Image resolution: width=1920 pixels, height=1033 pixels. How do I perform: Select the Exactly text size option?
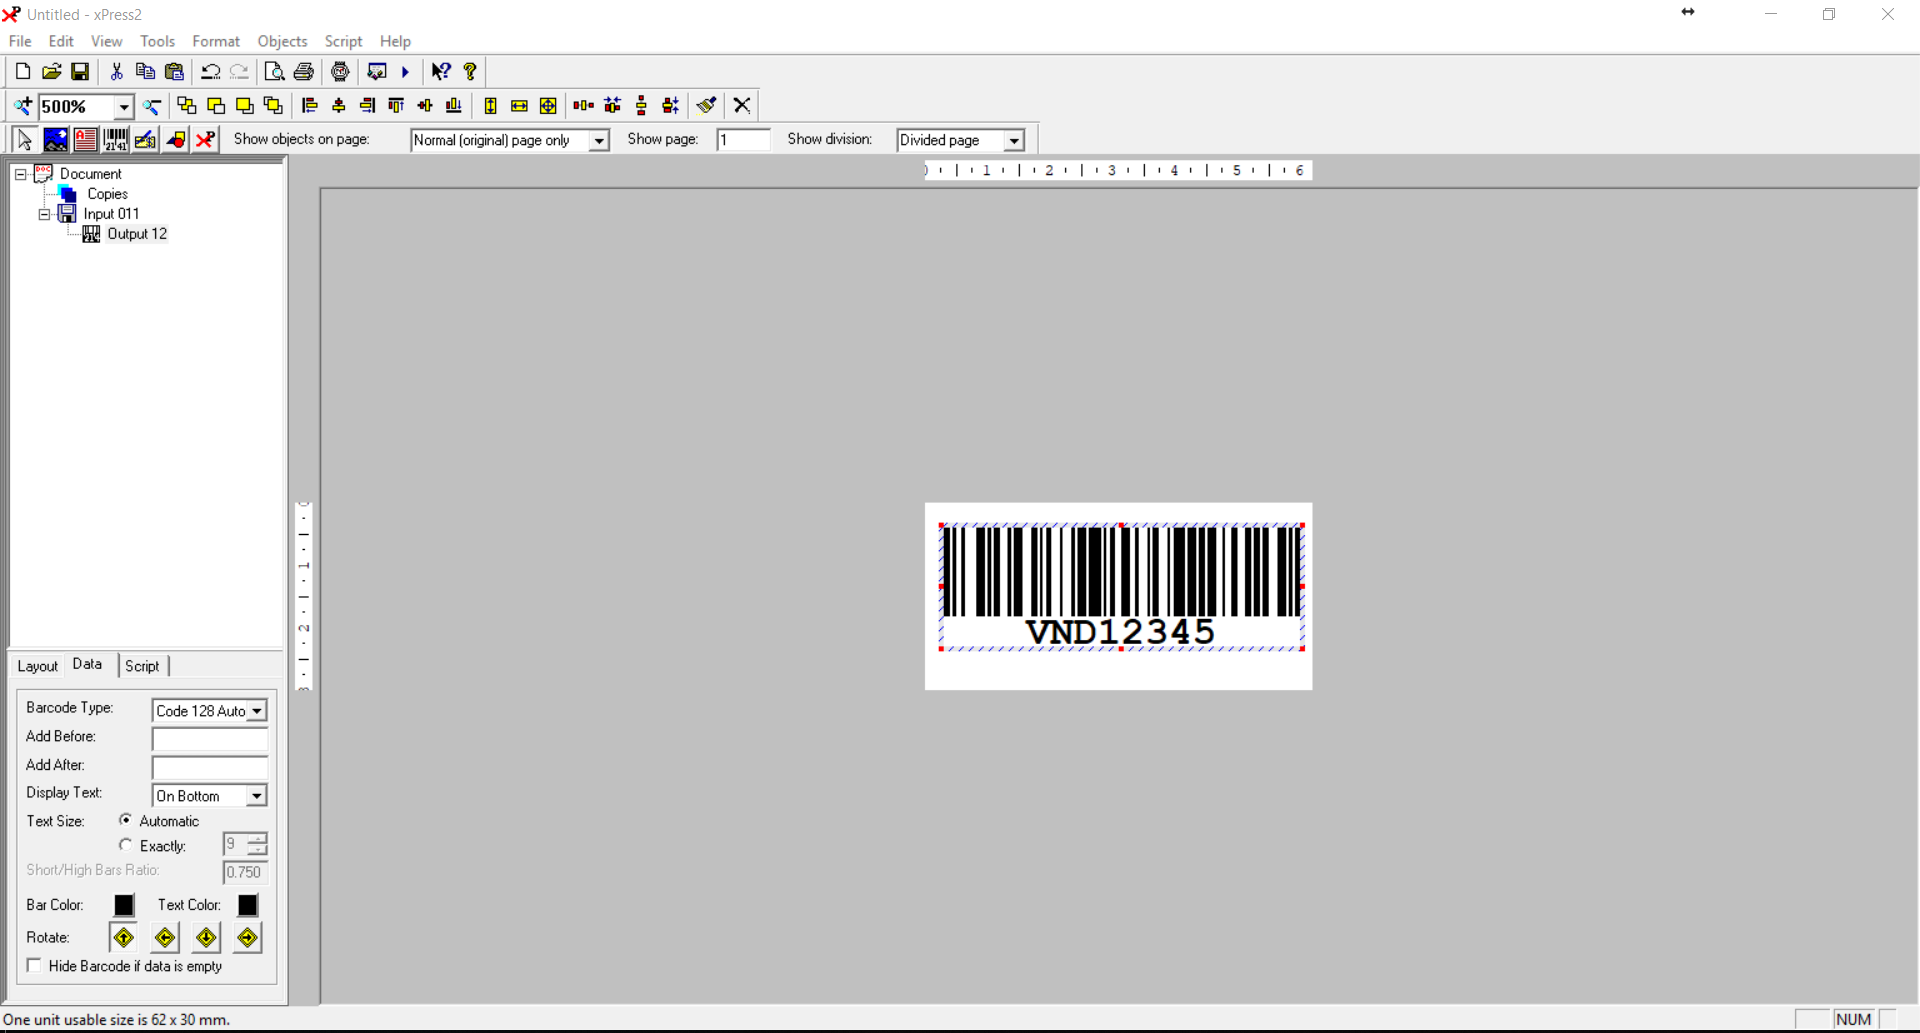tap(126, 846)
